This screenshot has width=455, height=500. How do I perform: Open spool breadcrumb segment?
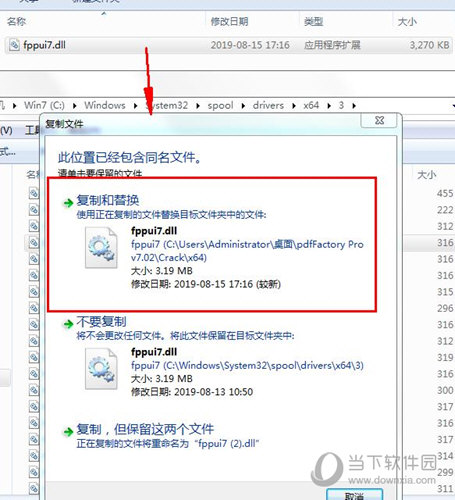click(x=220, y=105)
